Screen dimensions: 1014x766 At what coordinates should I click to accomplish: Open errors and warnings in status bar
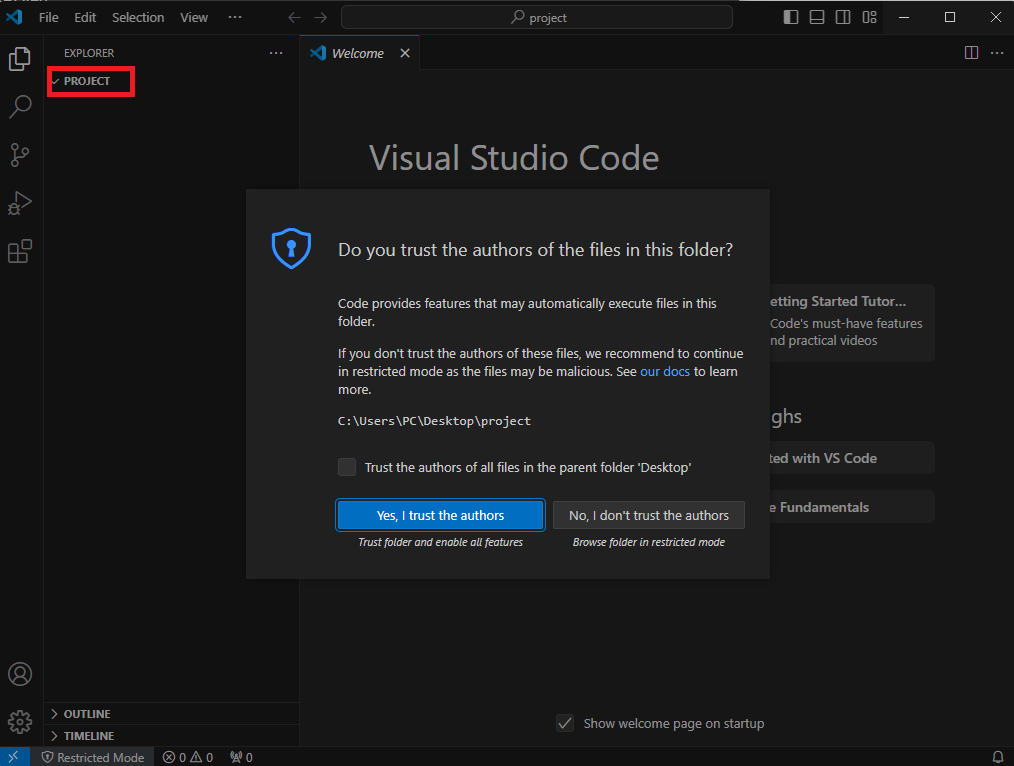(x=188, y=757)
